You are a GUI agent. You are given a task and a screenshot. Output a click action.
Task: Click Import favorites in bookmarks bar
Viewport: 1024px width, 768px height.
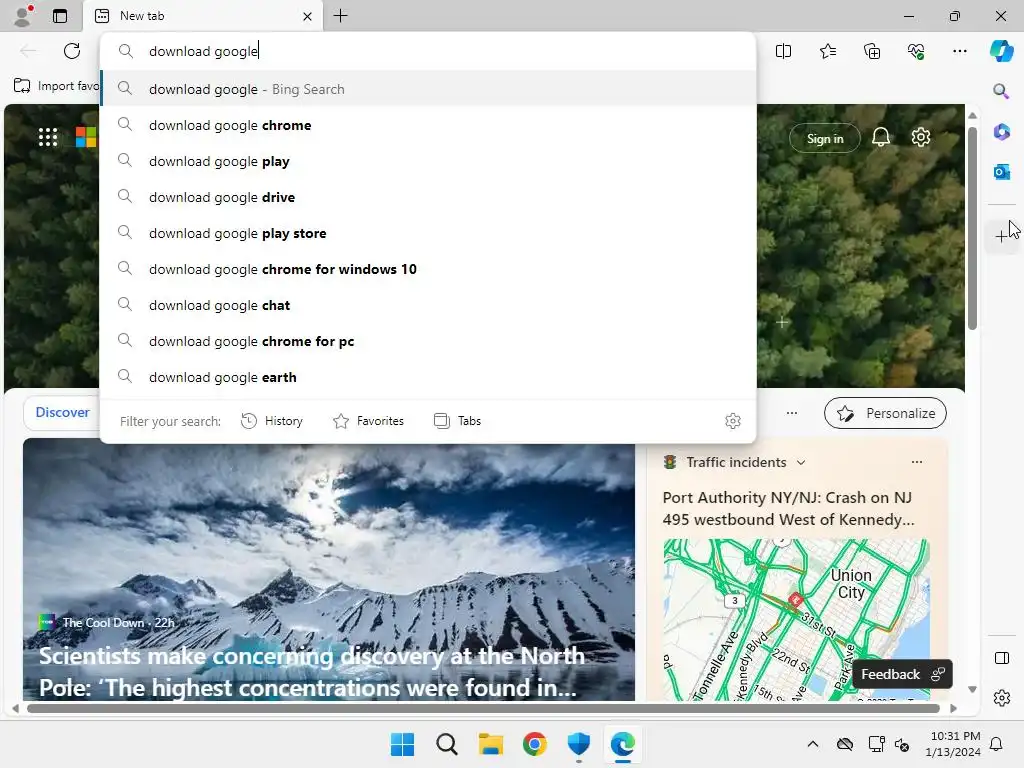click(57, 86)
